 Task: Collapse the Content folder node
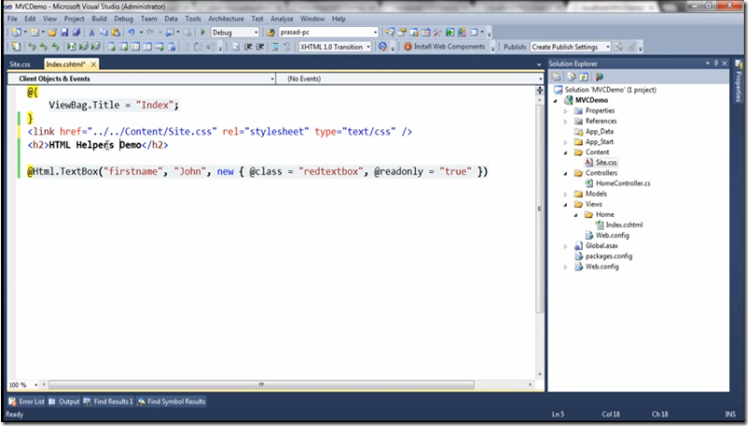[566, 153]
